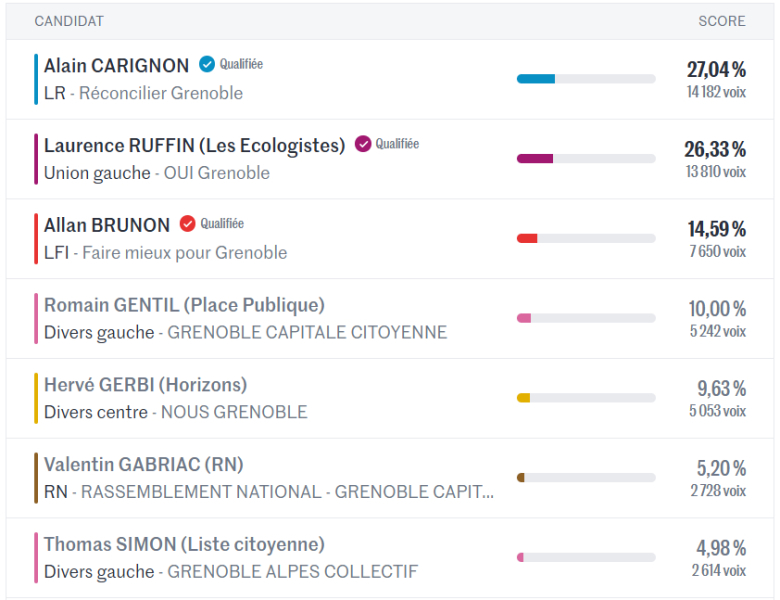780x600 pixels.
Task: Open candidate Alain CARIGNON's name
Action: pos(116,66)
